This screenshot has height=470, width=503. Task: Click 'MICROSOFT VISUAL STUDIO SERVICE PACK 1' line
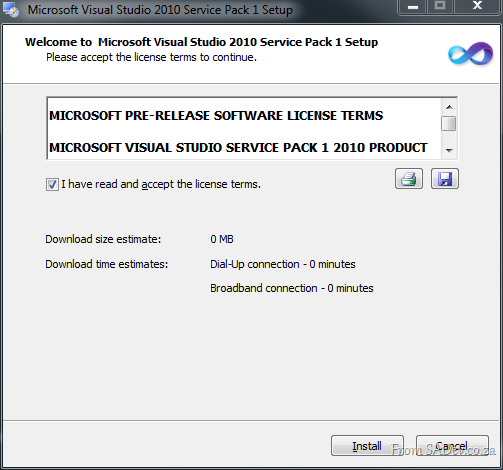tap(238, 148)
